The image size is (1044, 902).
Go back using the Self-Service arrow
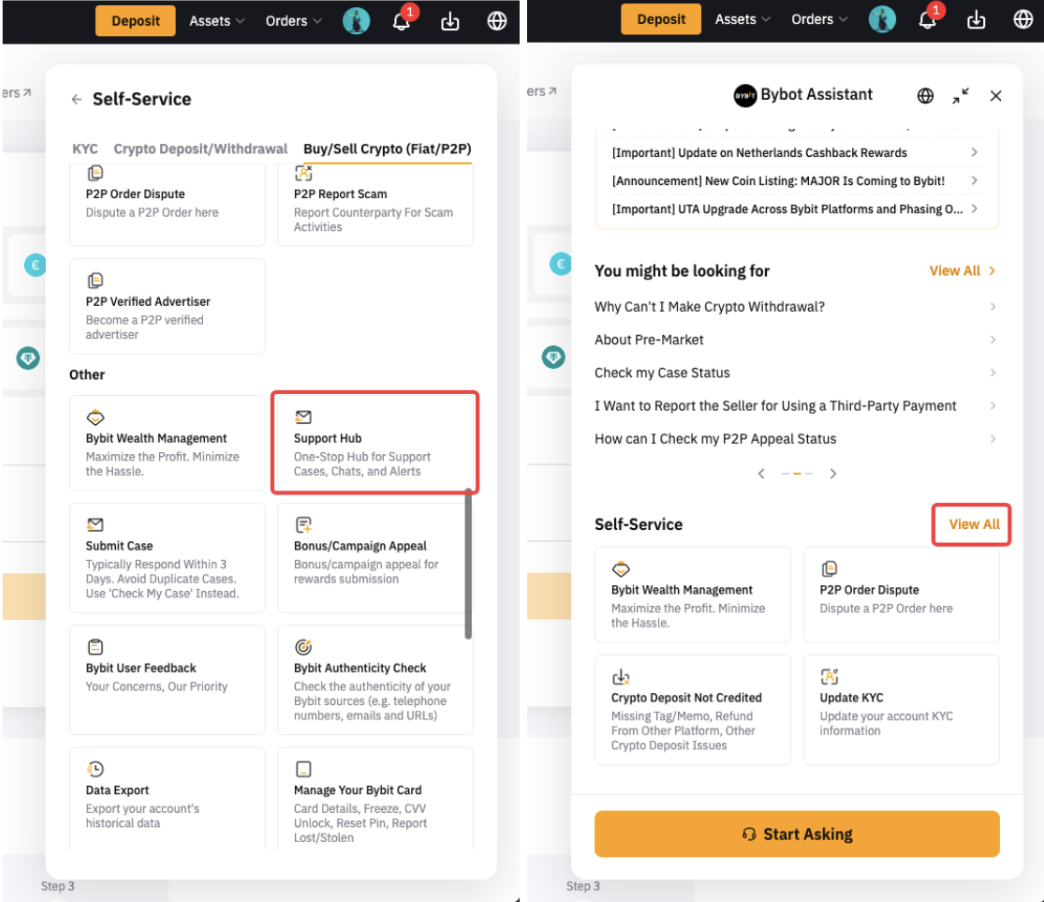click(77, 99)
